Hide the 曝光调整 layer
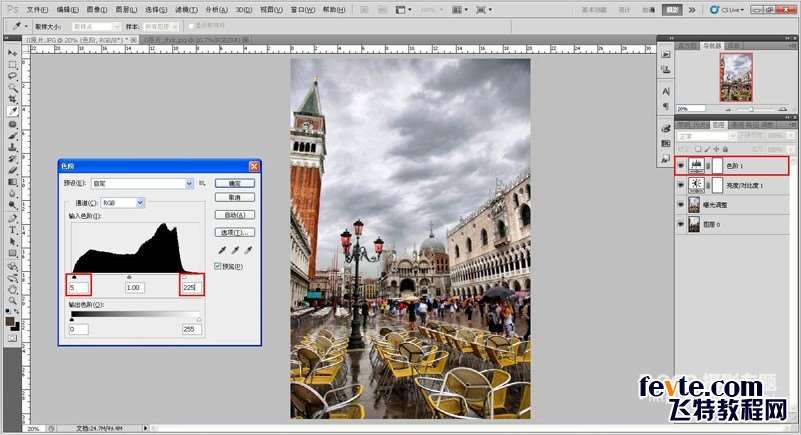 (680, 204)
